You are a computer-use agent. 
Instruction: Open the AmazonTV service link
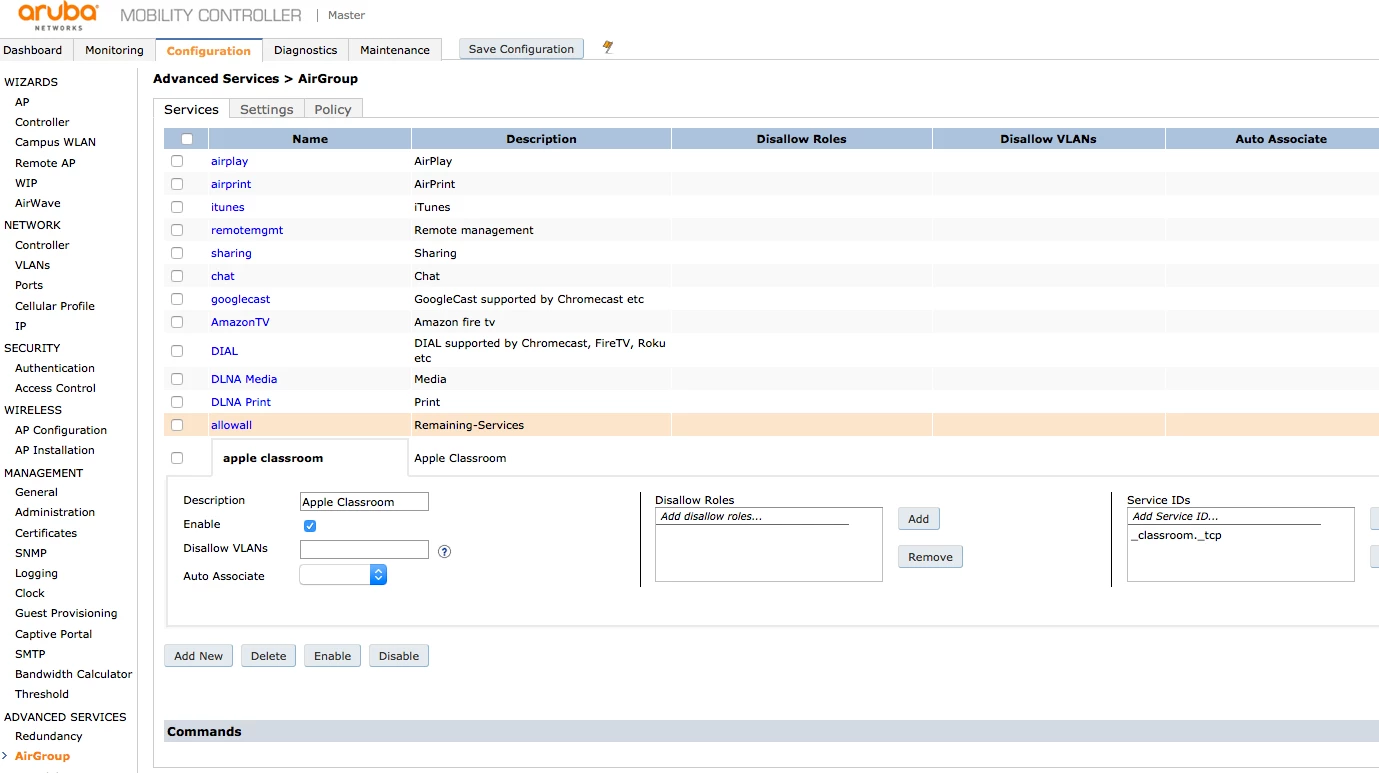tap(240, 322)
